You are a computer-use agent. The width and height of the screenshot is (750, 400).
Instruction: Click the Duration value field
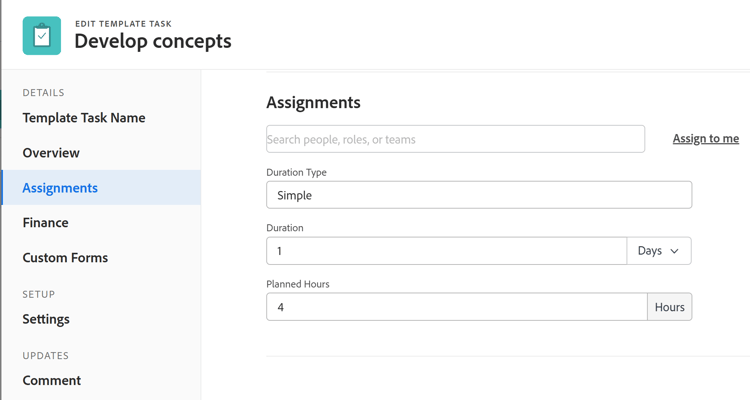(x=446, y=251)
